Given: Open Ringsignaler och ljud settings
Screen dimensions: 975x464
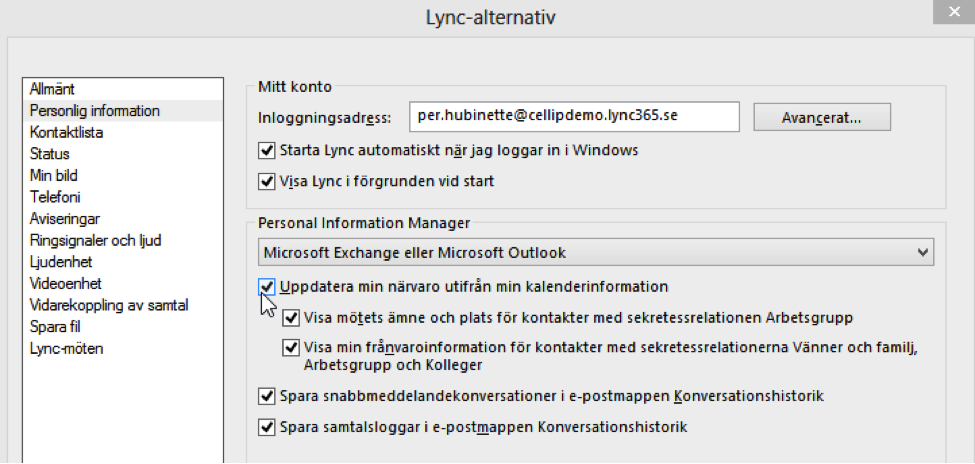Looking at the screenshot, I should (96, 240).
